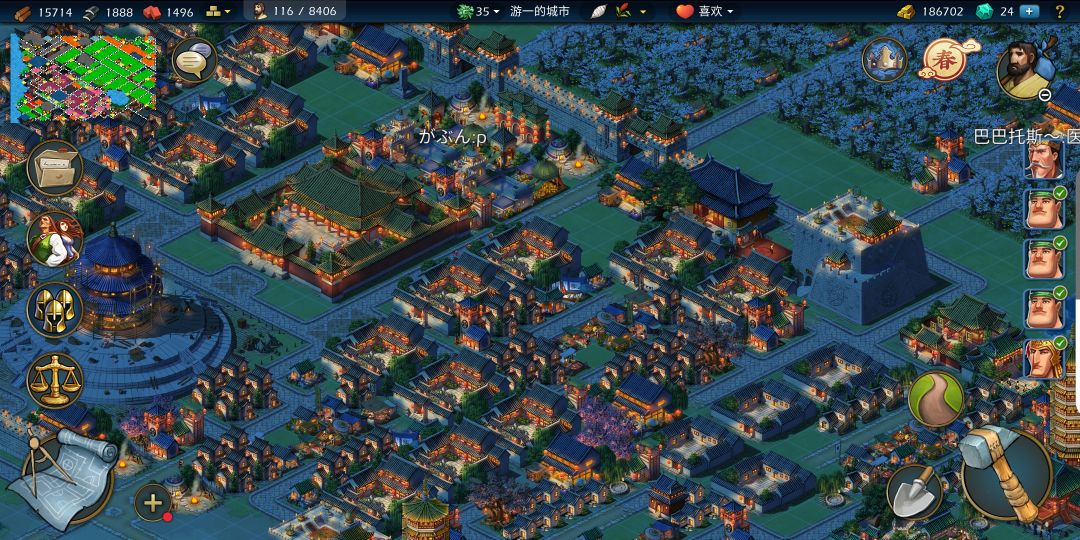The height and width of the screenshot is (540, 1080).
Task: Select the mustached general portrait
Action: coord(1043,159)
